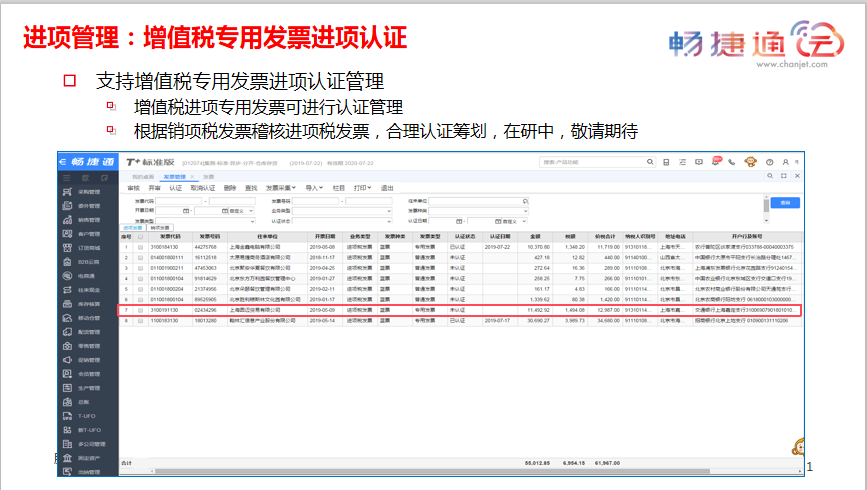Open 客户管理 sidebar icon
Image resolution: width=867 pixels, height=490 pixels.
point(67,234)
